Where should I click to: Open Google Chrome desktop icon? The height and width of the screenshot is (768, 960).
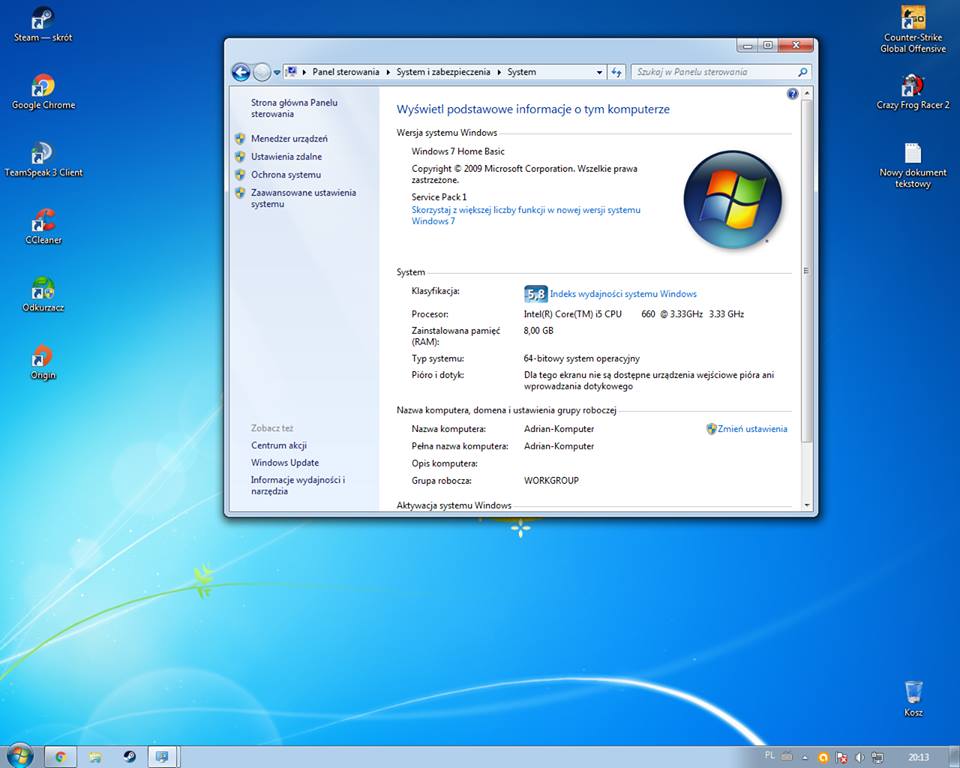point(42,87)
